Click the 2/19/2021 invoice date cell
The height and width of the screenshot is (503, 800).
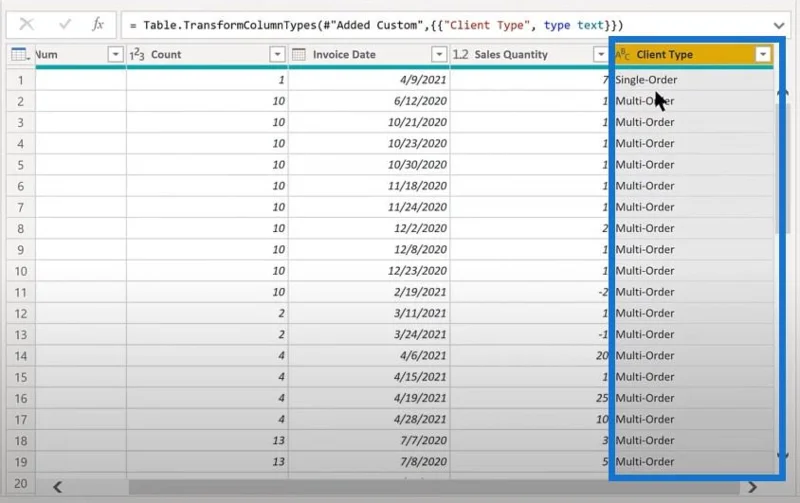pos(369,292)
